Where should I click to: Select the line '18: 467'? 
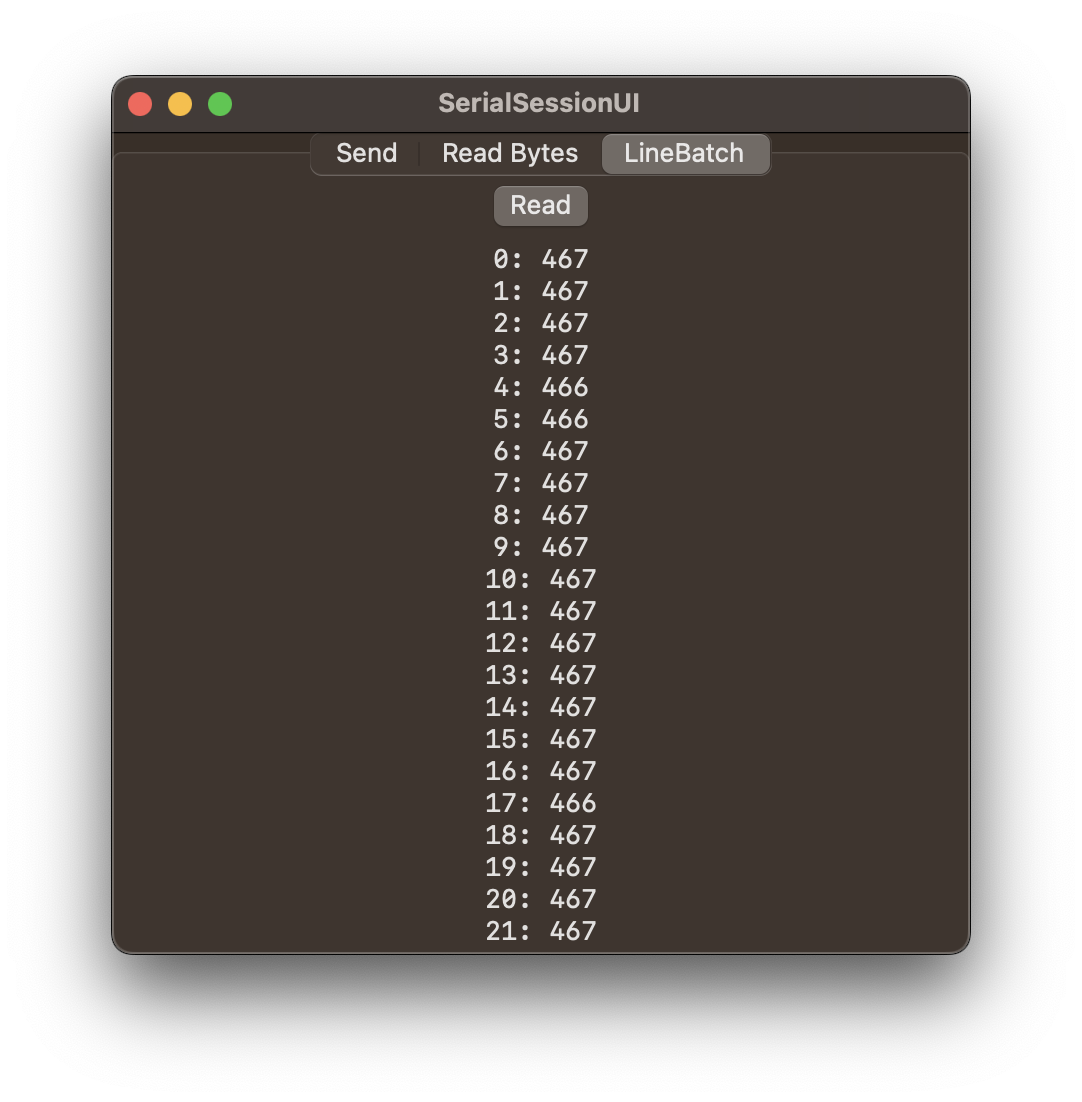(540, 835)
